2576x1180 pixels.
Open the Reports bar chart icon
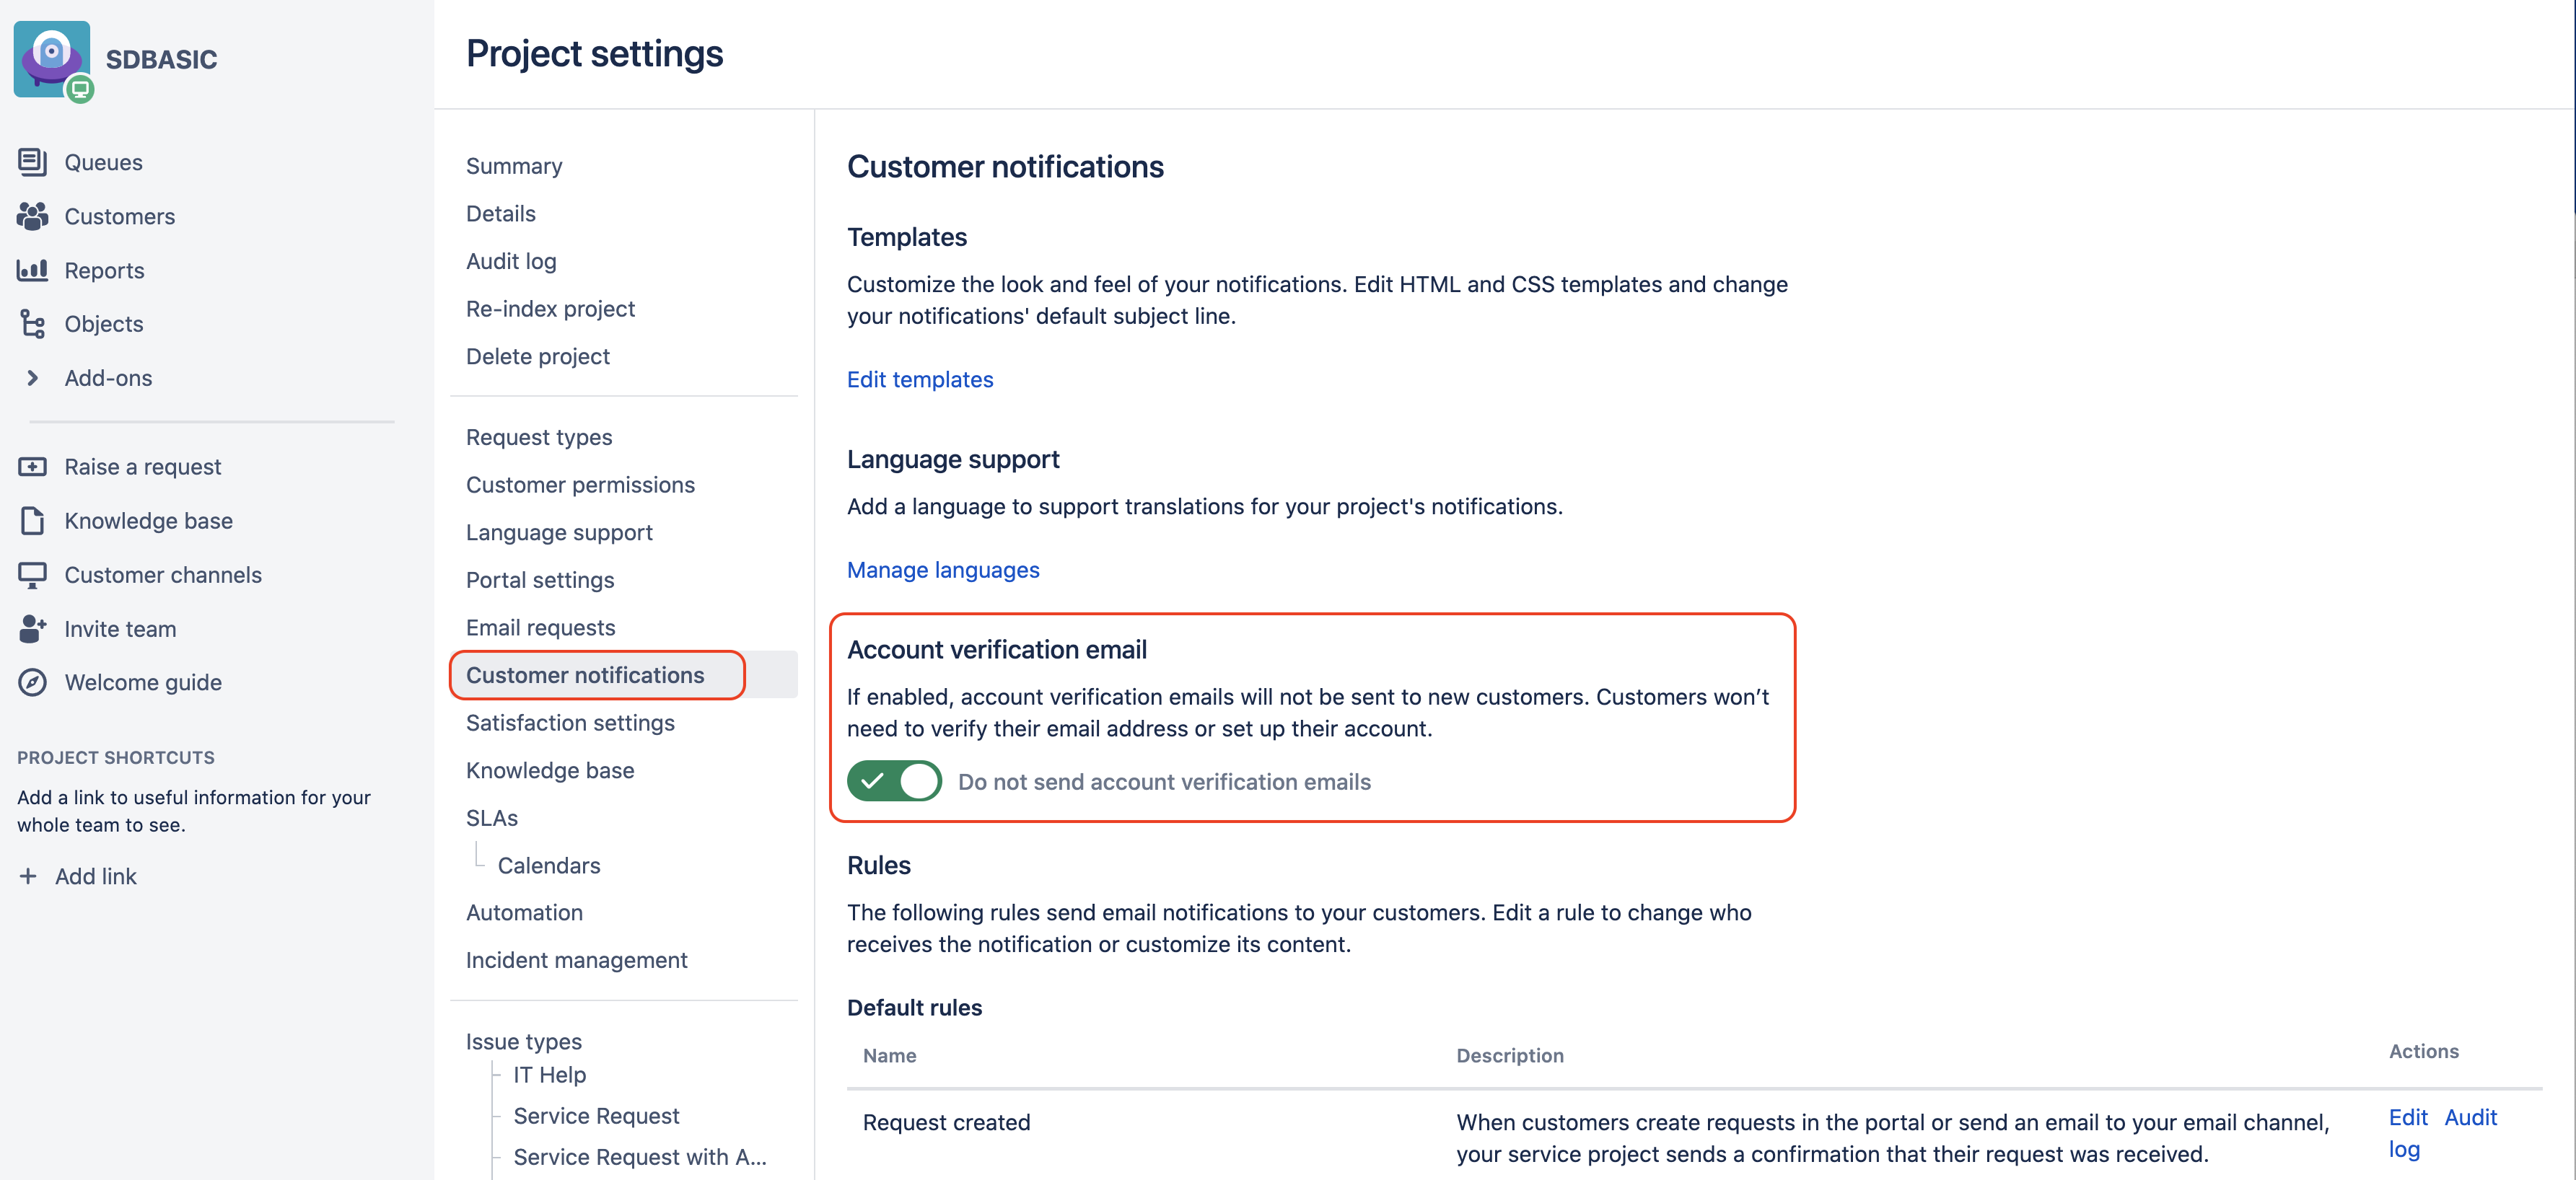(x=32, y=270)
